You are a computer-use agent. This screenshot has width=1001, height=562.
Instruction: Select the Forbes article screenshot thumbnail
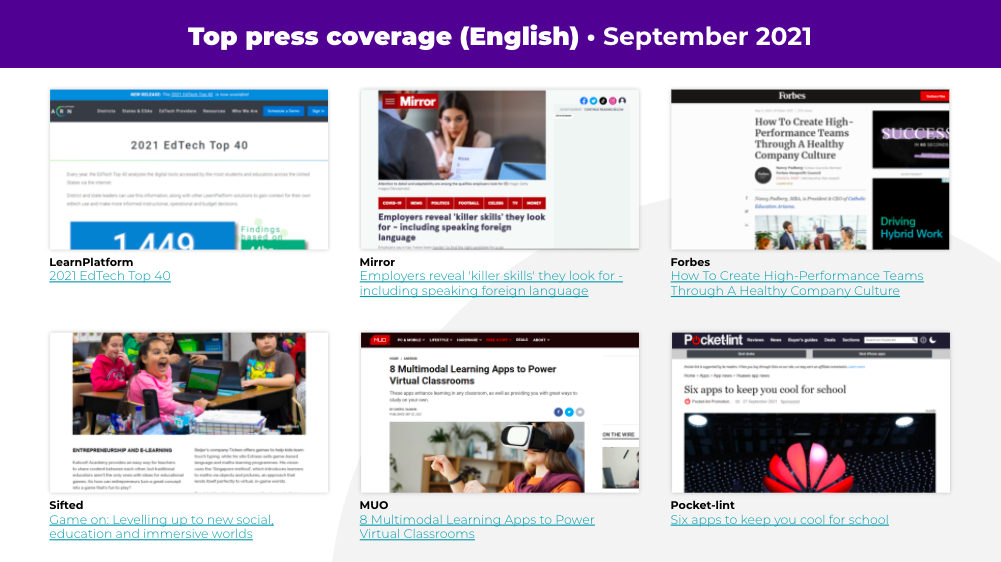click(x=810, y=169)
